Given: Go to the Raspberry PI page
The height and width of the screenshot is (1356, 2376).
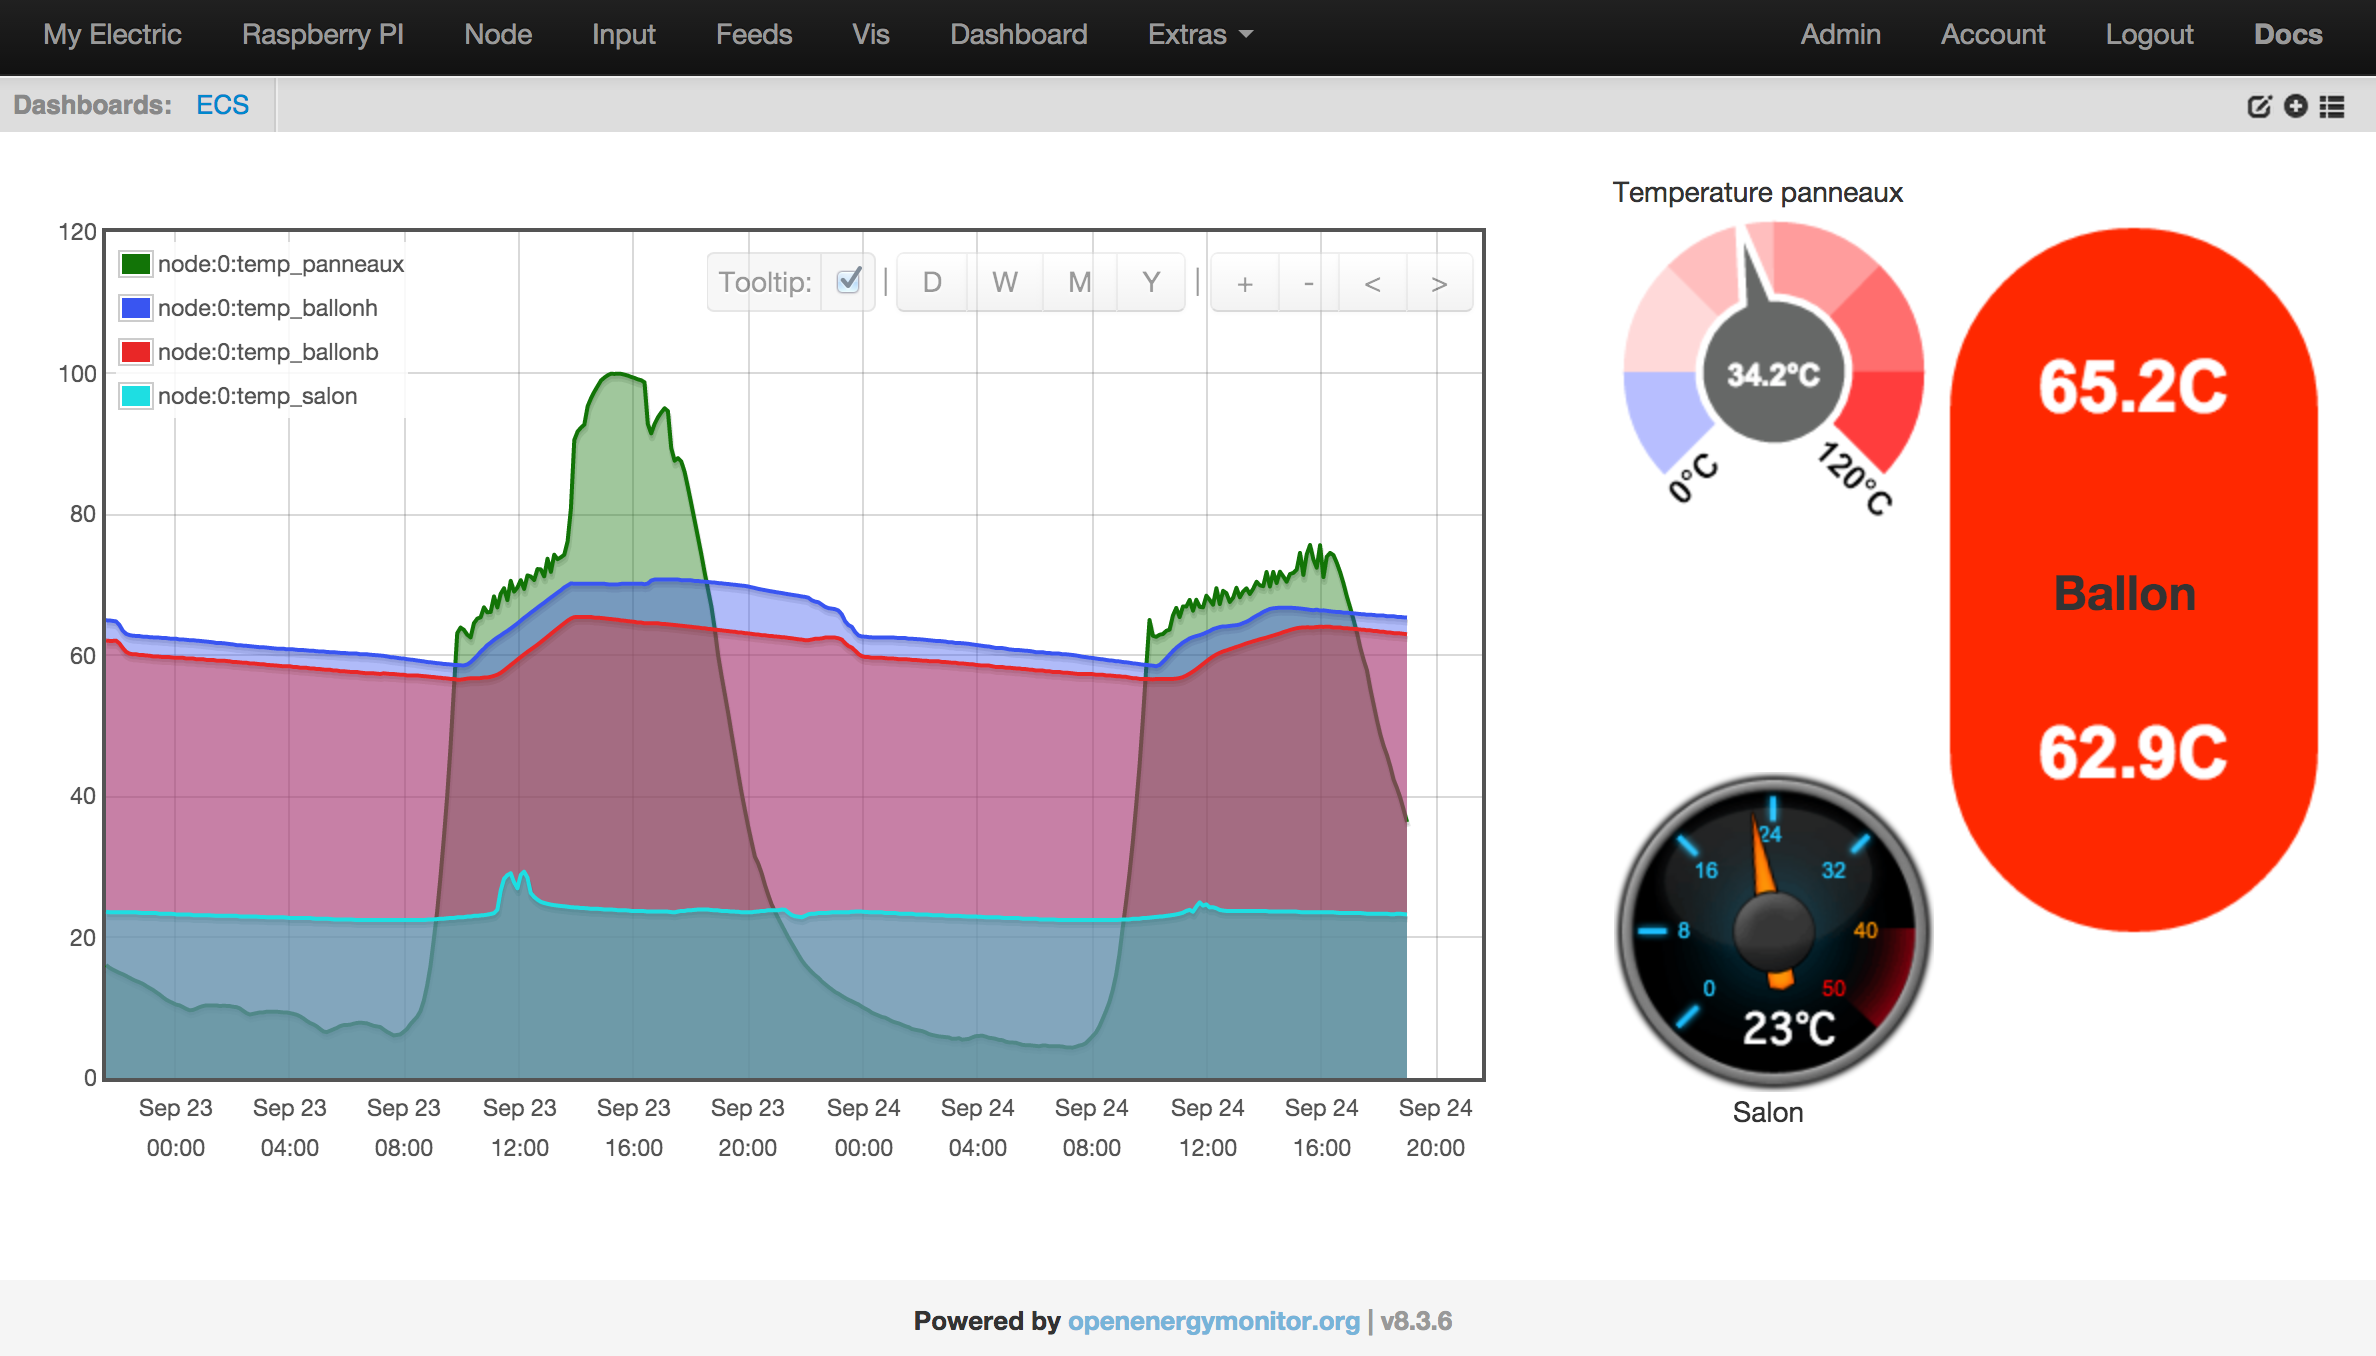Looking at the screenshot, I should 323,35.
